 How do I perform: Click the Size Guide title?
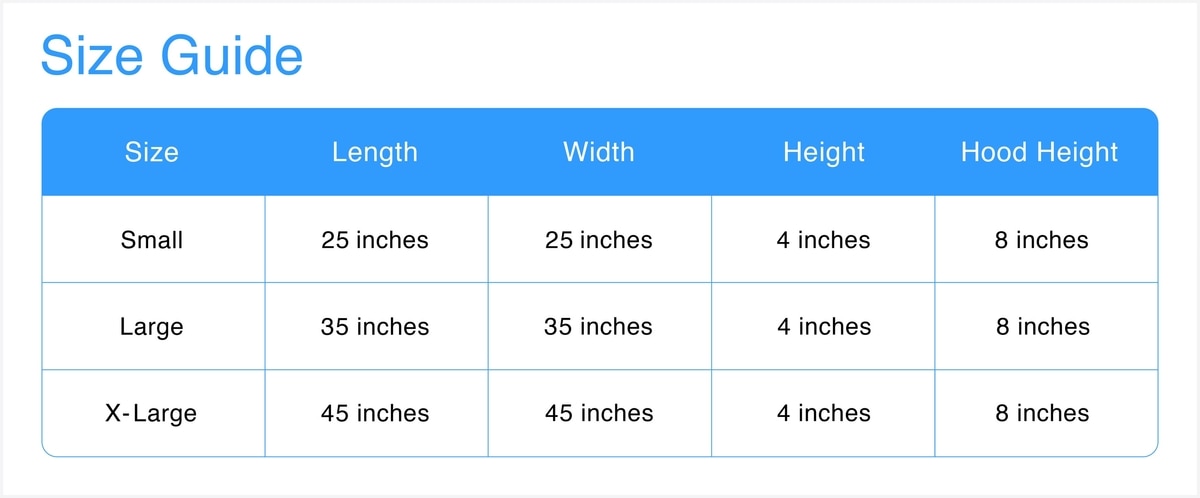171,56
